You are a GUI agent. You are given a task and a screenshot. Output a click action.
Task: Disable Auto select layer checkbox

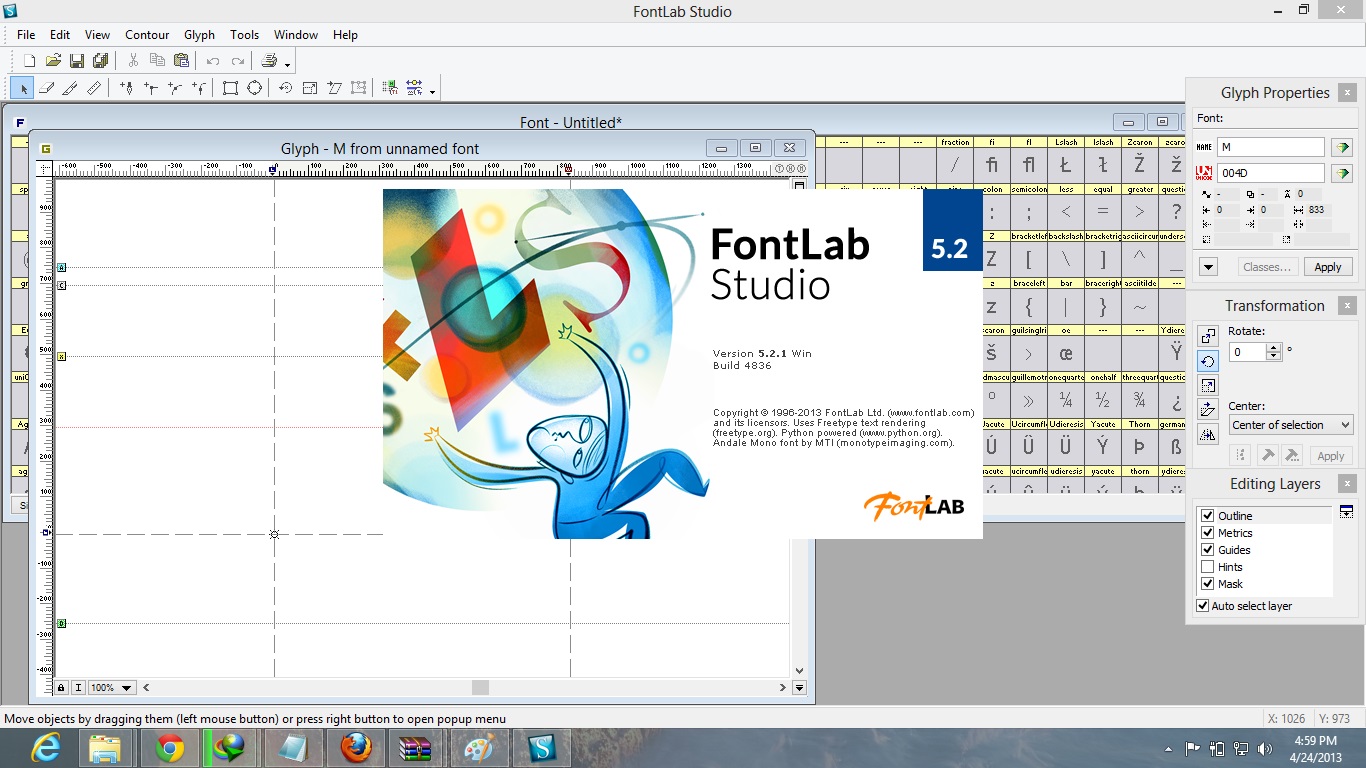tap(1203, 606)
